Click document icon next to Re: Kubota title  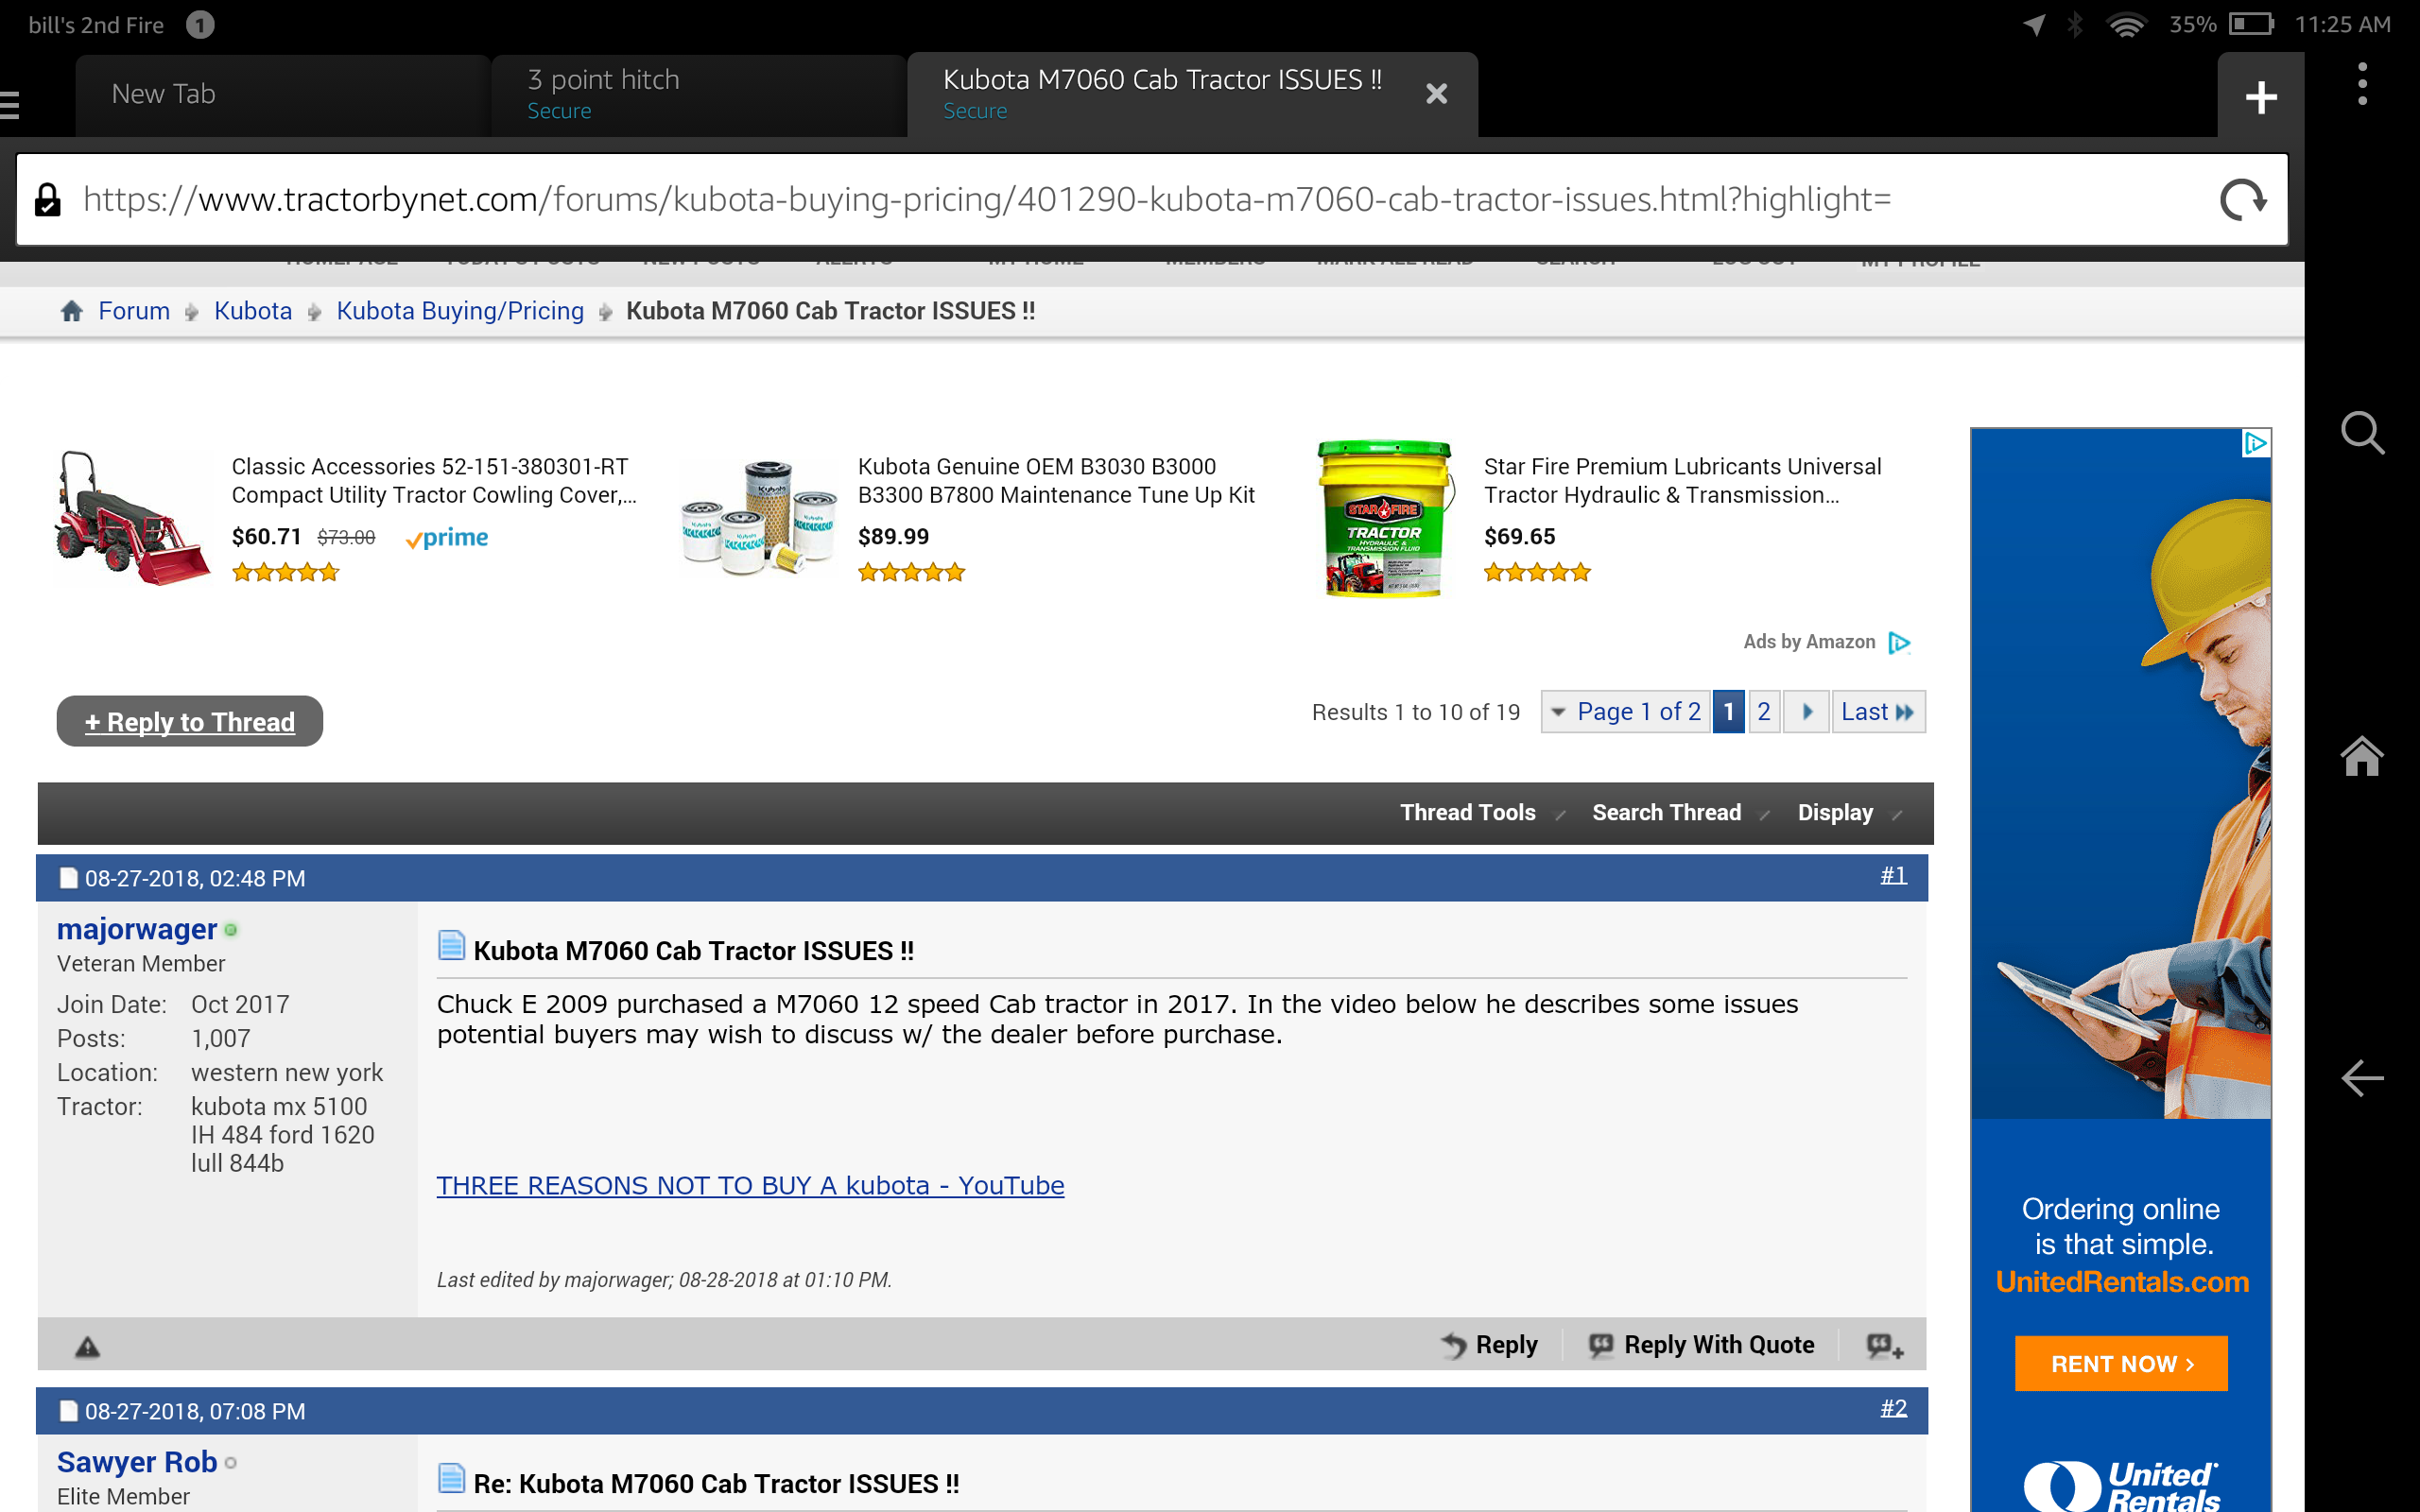coord(451,1478)
